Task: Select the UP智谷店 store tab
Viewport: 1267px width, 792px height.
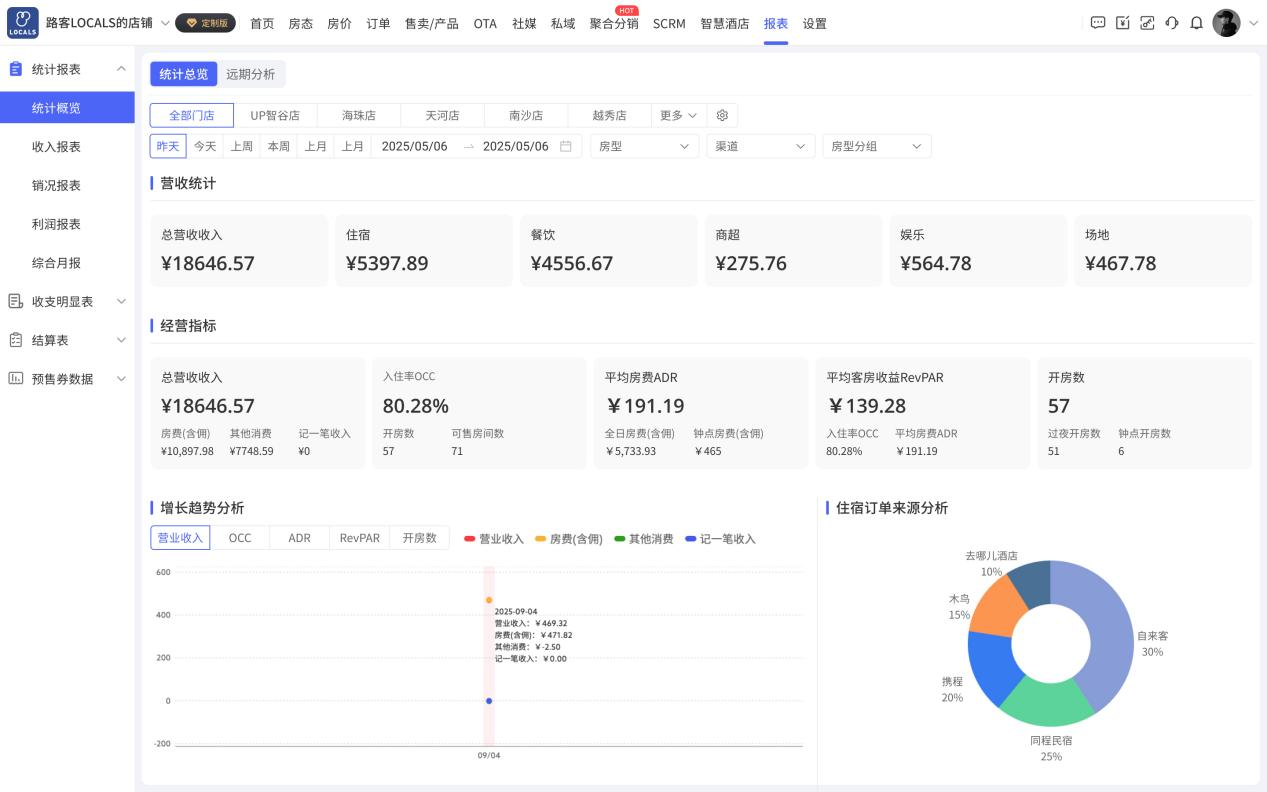Action: (x=275, y=115)
